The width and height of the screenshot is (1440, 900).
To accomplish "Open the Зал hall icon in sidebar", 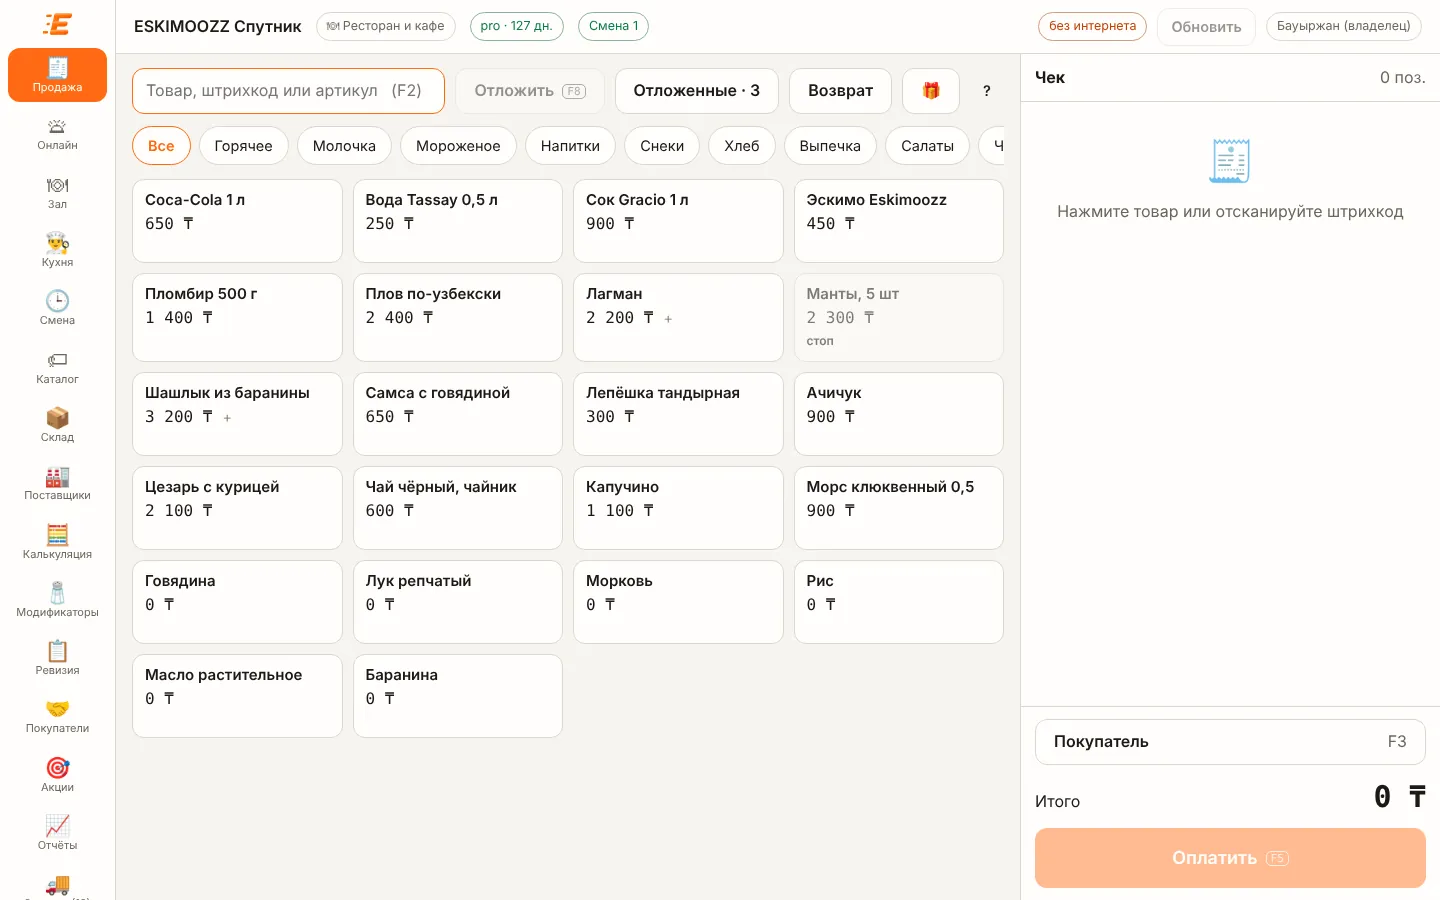I will [57, 186].
